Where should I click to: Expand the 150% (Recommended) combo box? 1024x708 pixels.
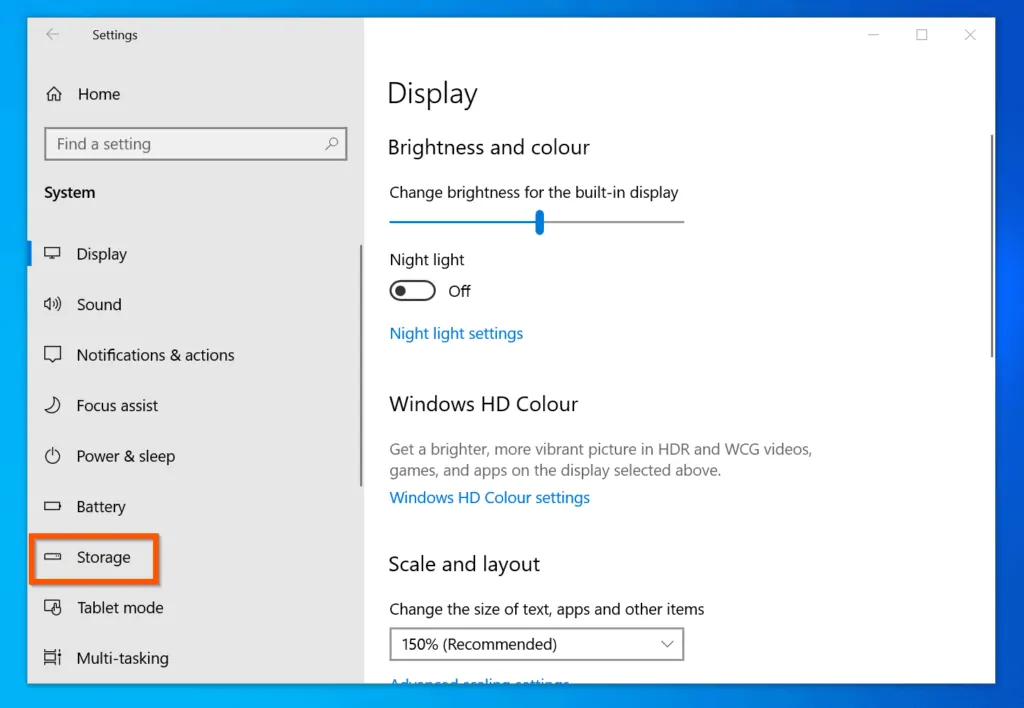tap(536, 644)
